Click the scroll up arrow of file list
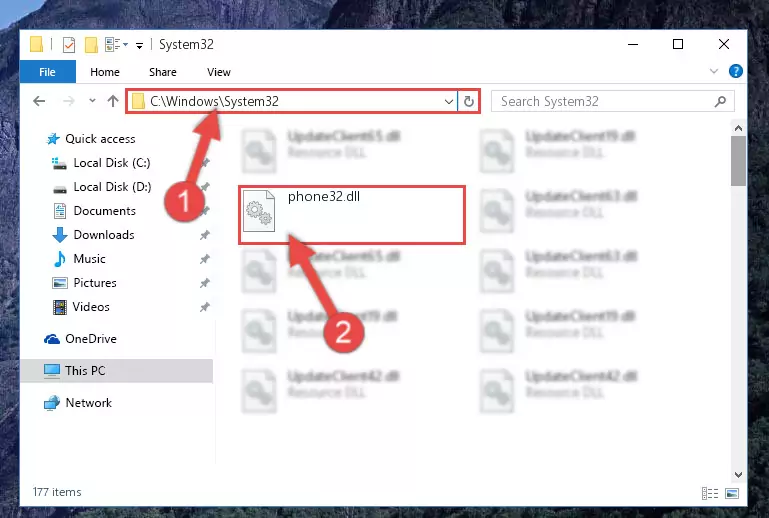Image resolution: width=769 pixels, height=518 pixels. click(738, 129)
